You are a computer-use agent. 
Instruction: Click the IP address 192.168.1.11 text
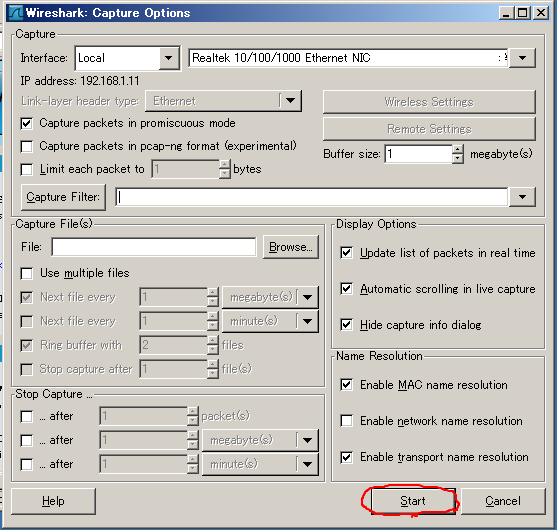click(80, 81)
